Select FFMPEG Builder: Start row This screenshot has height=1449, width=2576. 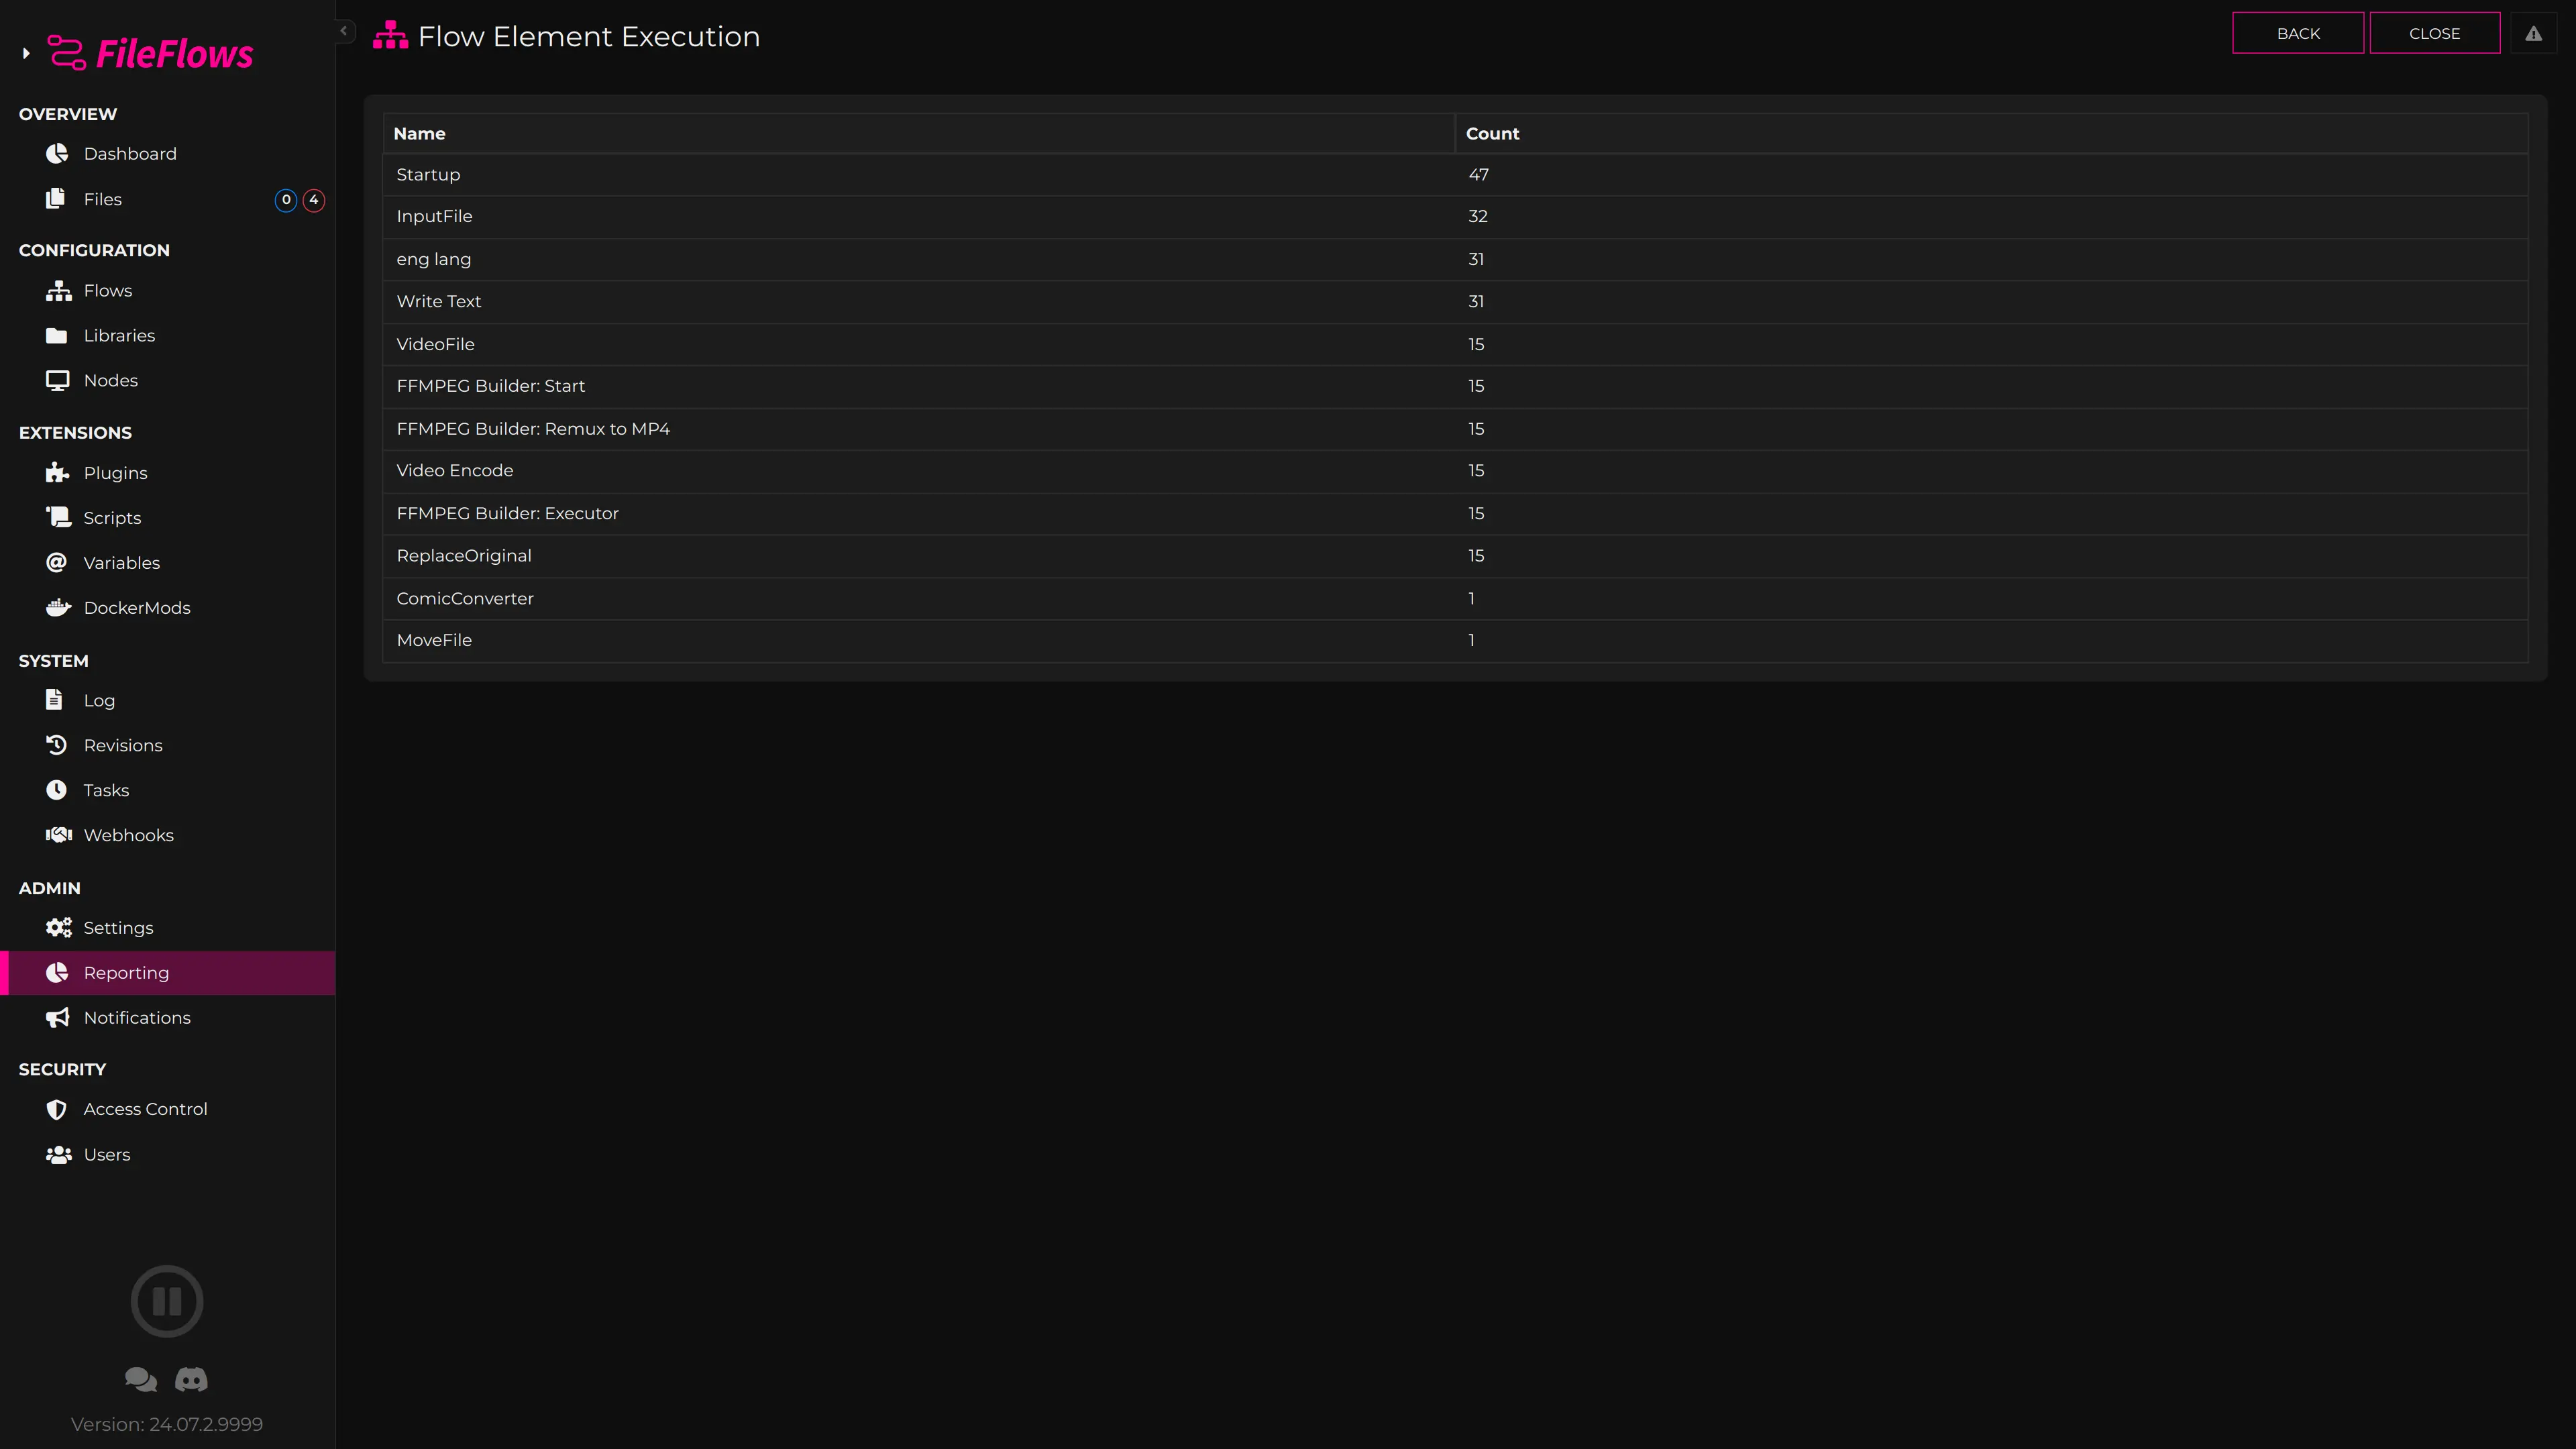coord(1455,386)
